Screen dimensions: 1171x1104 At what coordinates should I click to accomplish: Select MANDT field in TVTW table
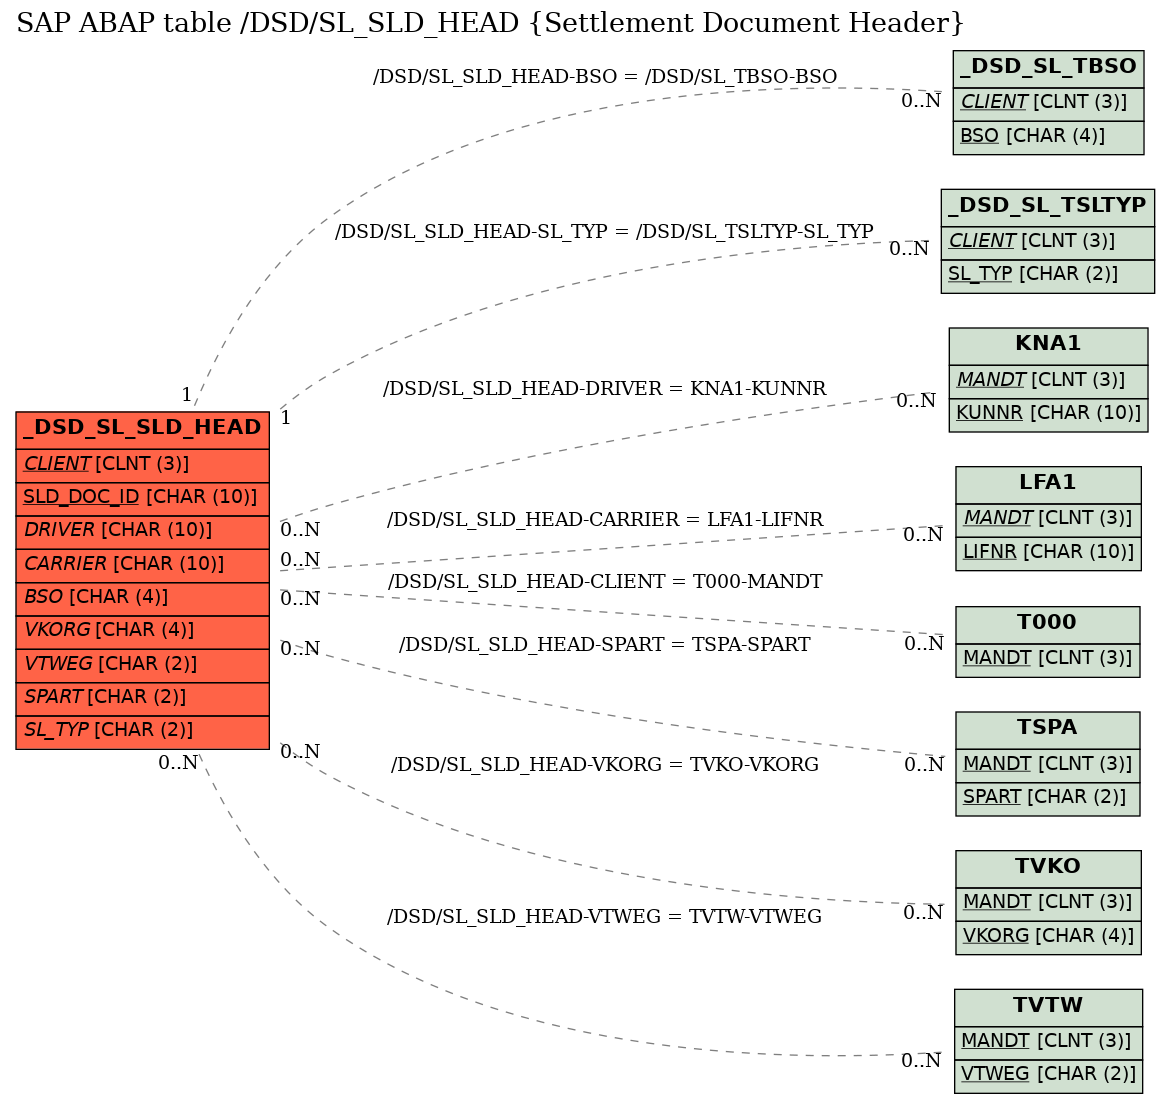[x=1049, y=1042]
